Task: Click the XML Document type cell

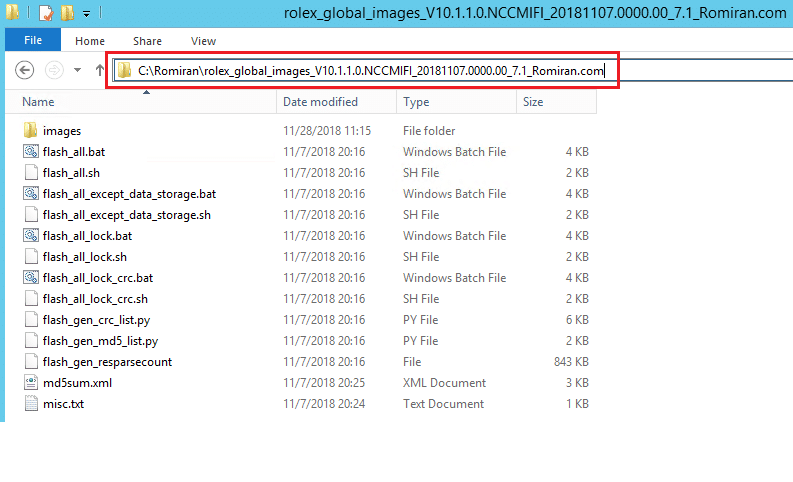Action: [444, 383]
